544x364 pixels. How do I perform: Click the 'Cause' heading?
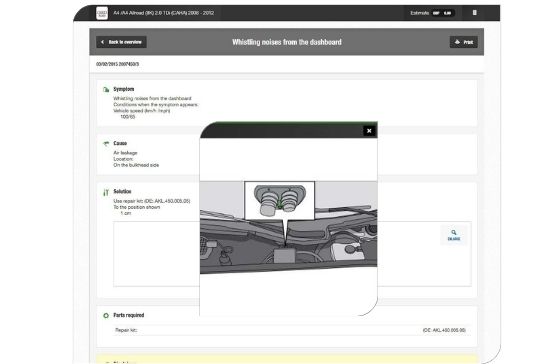pyautogui.click(x=120, y=143)
